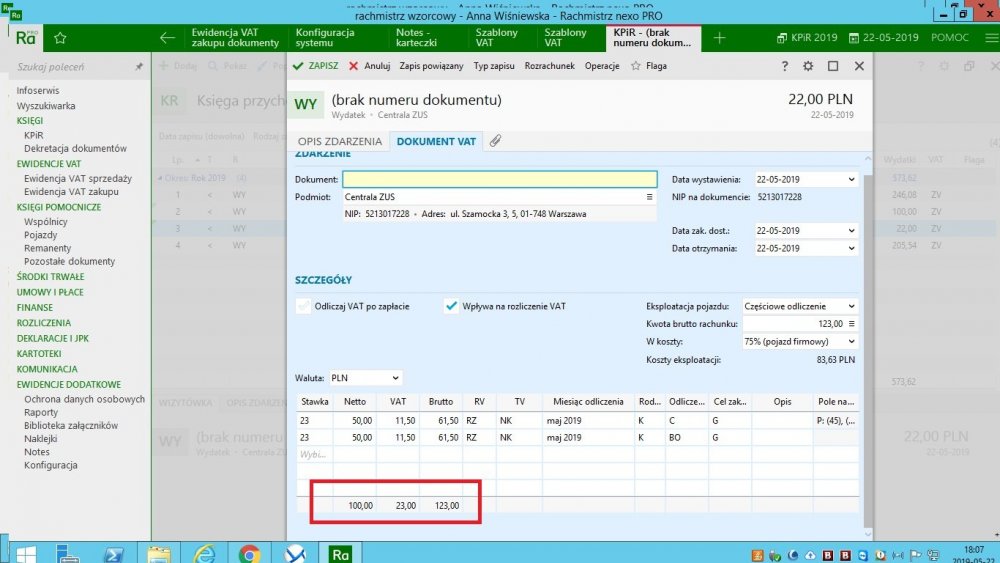Screen dimensions: 1000x563
Task: Expand the 'Data wystawienia' date dropdown
Action: pos(851,180)
